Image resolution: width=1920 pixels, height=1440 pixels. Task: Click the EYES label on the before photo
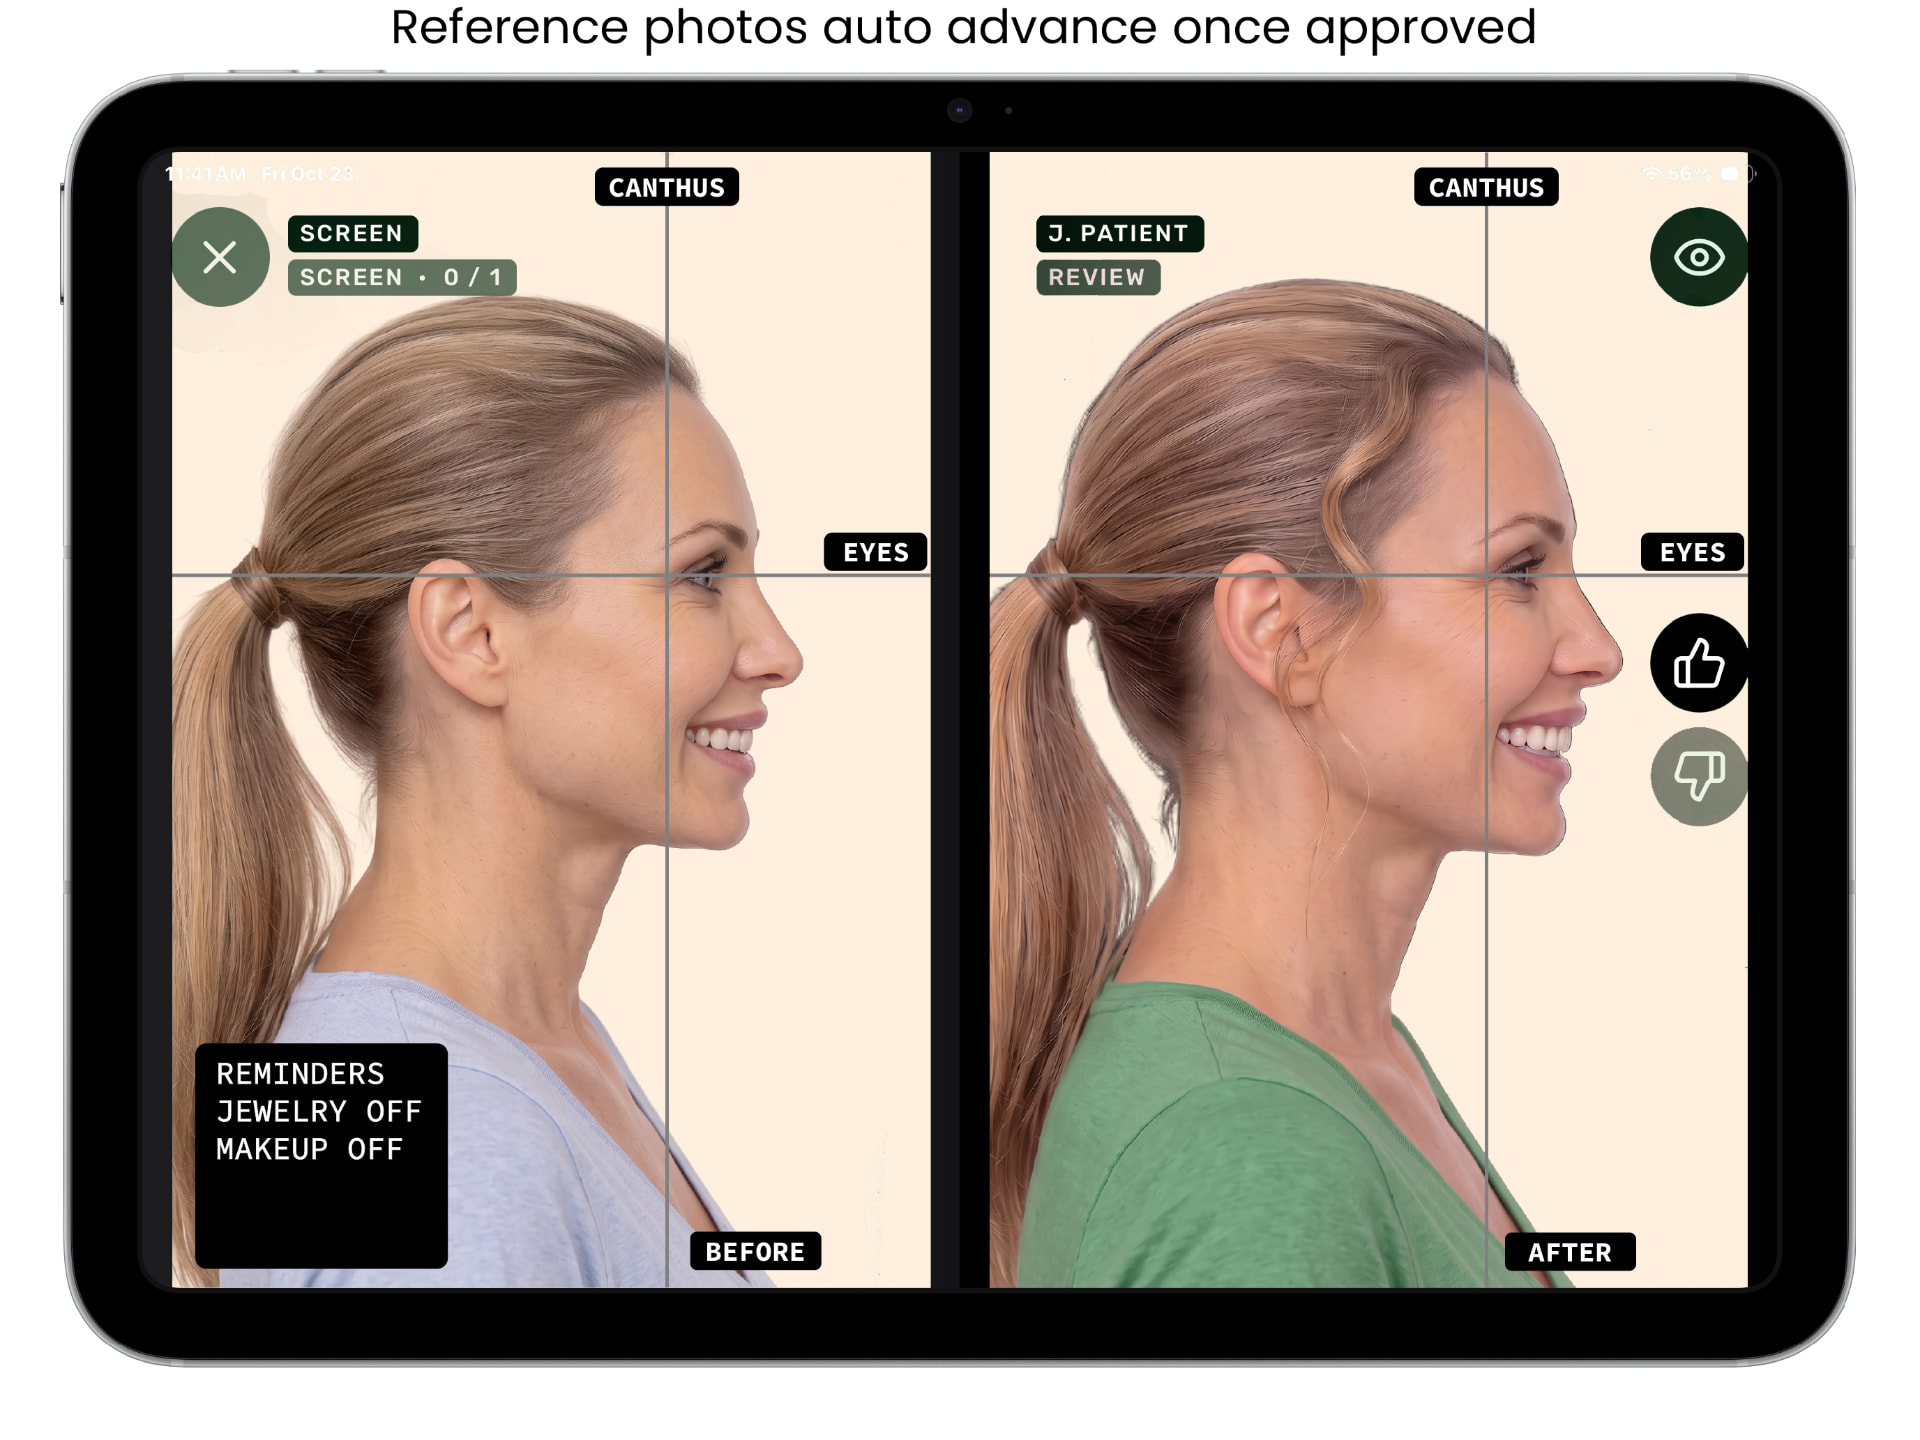pos(876,552)
